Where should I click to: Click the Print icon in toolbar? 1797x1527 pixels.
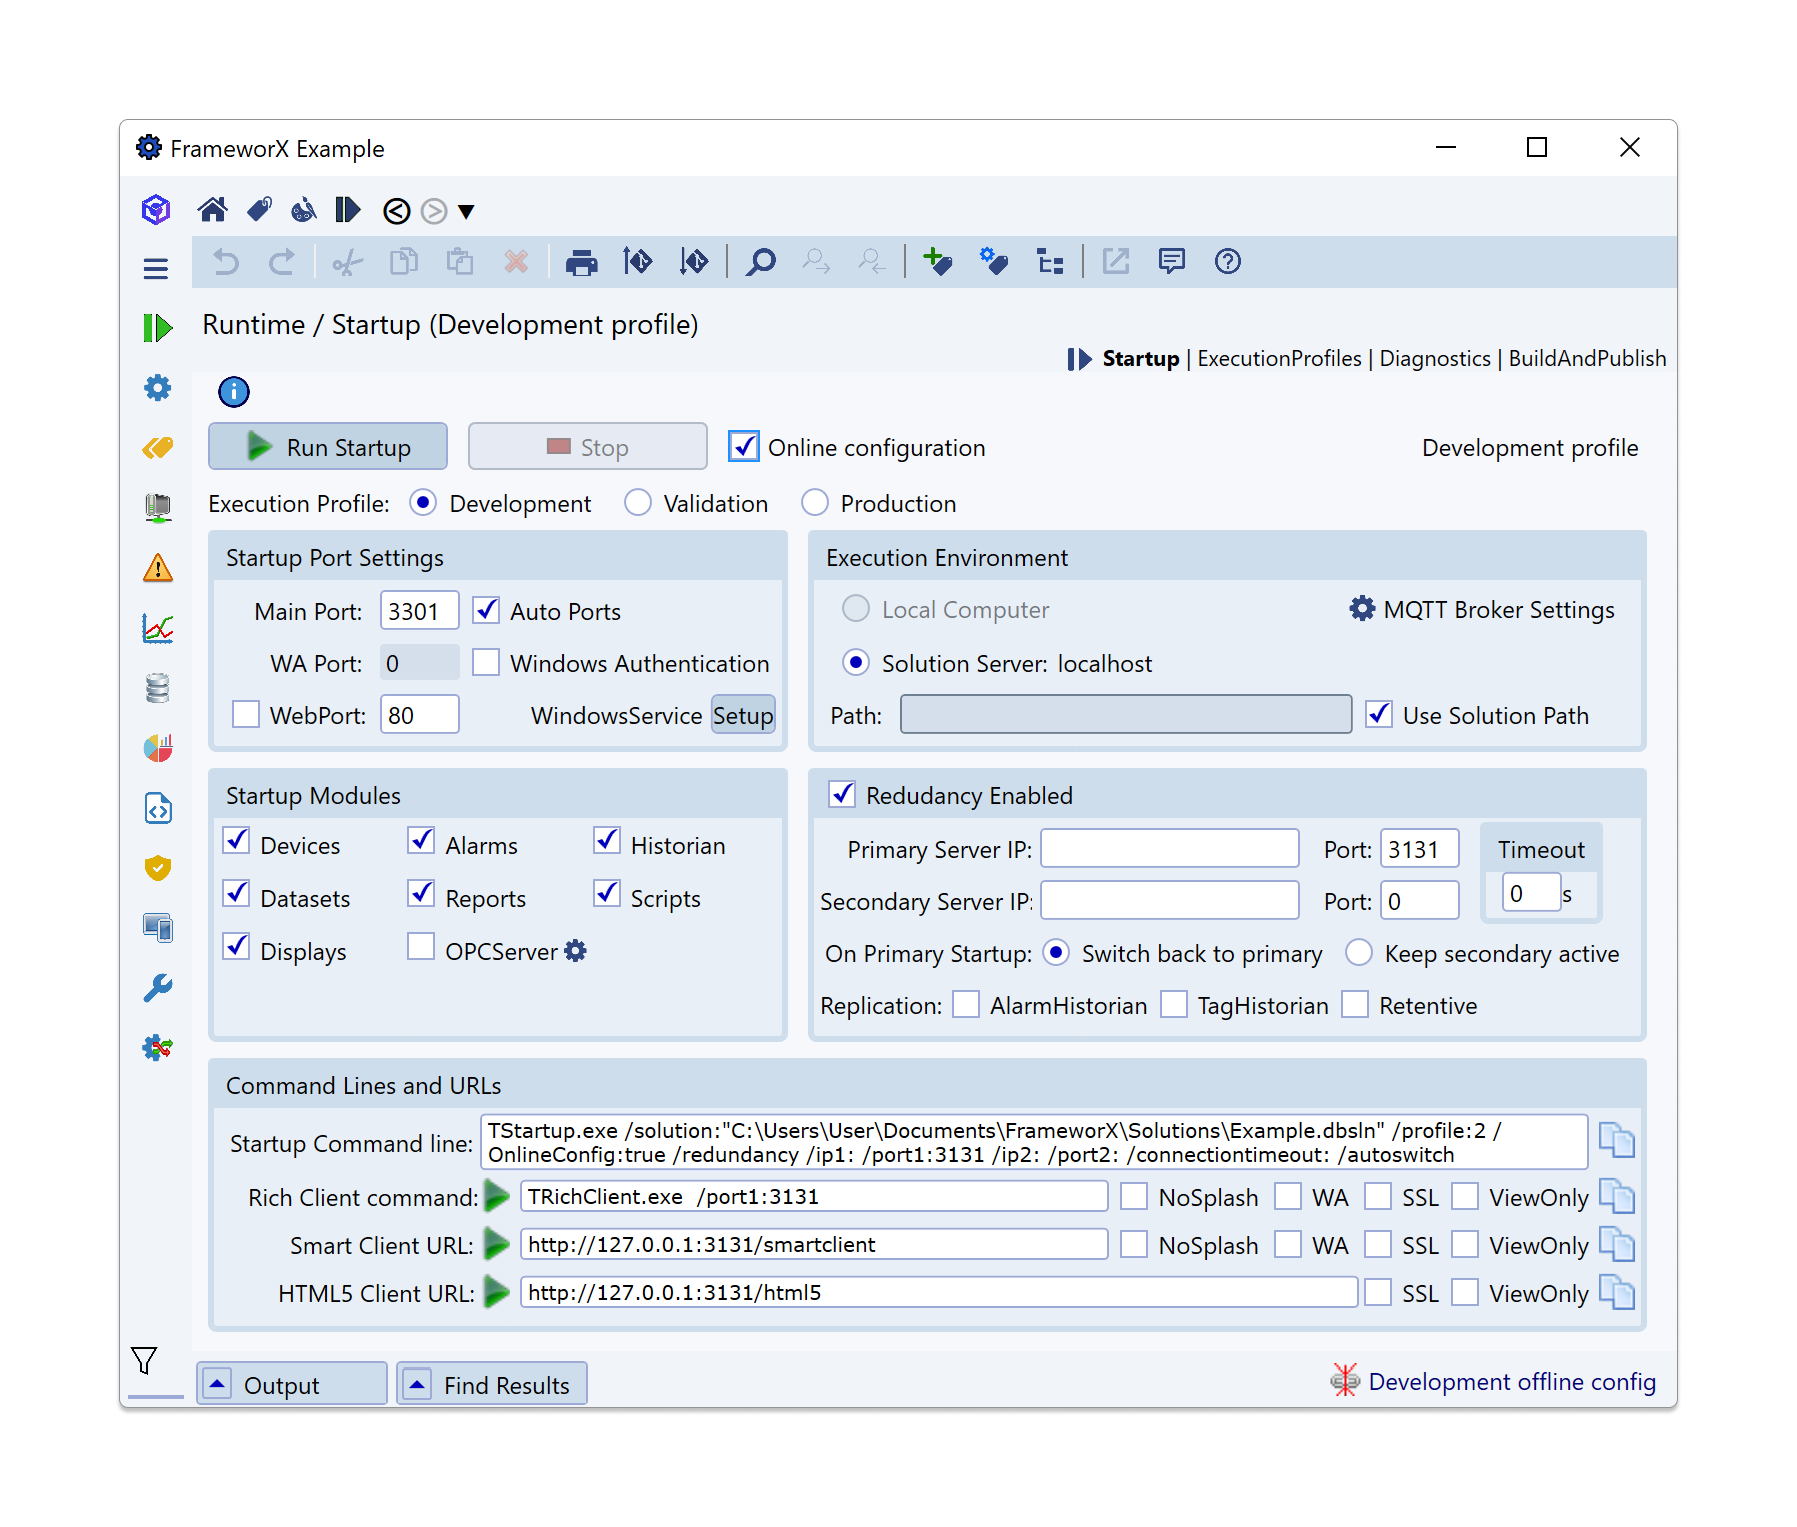(x=581, y=263)
